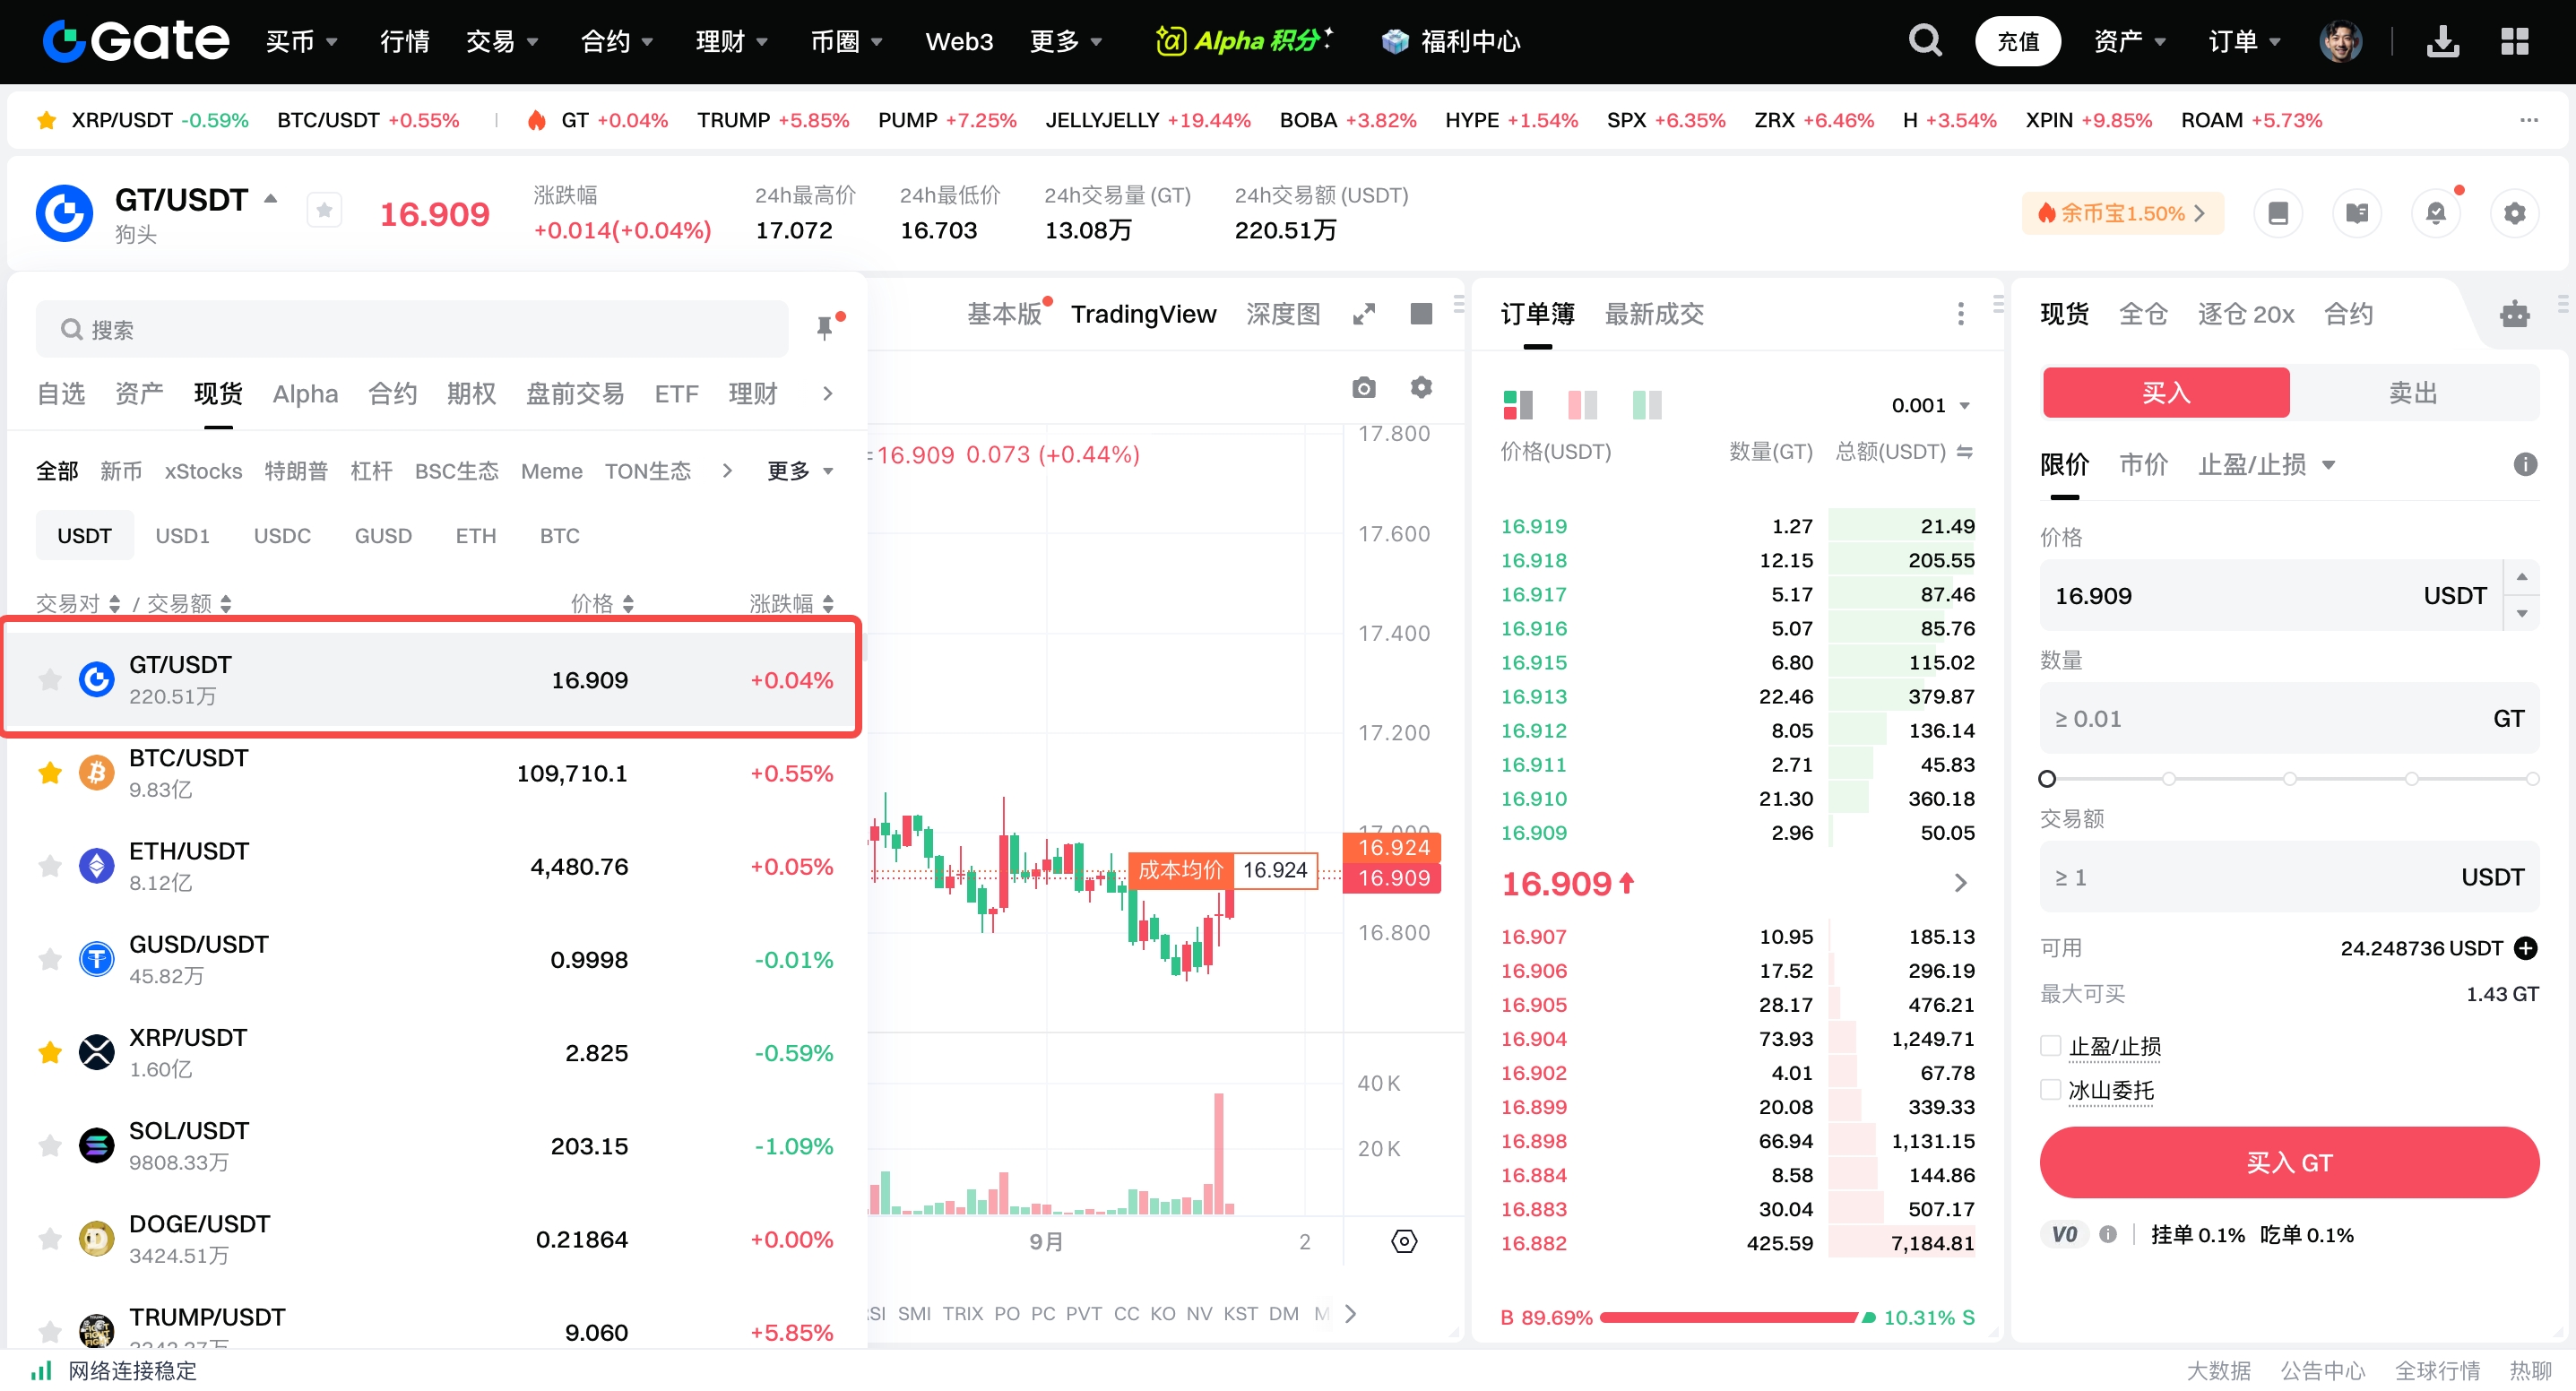Click the search magnifier in top navigation
The width and height of the screenshot is (2576, 1391).
click(1924, 41)
